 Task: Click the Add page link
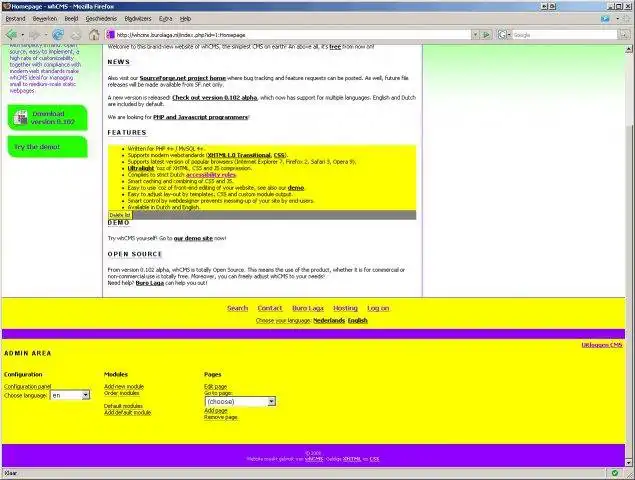(216, 410)
